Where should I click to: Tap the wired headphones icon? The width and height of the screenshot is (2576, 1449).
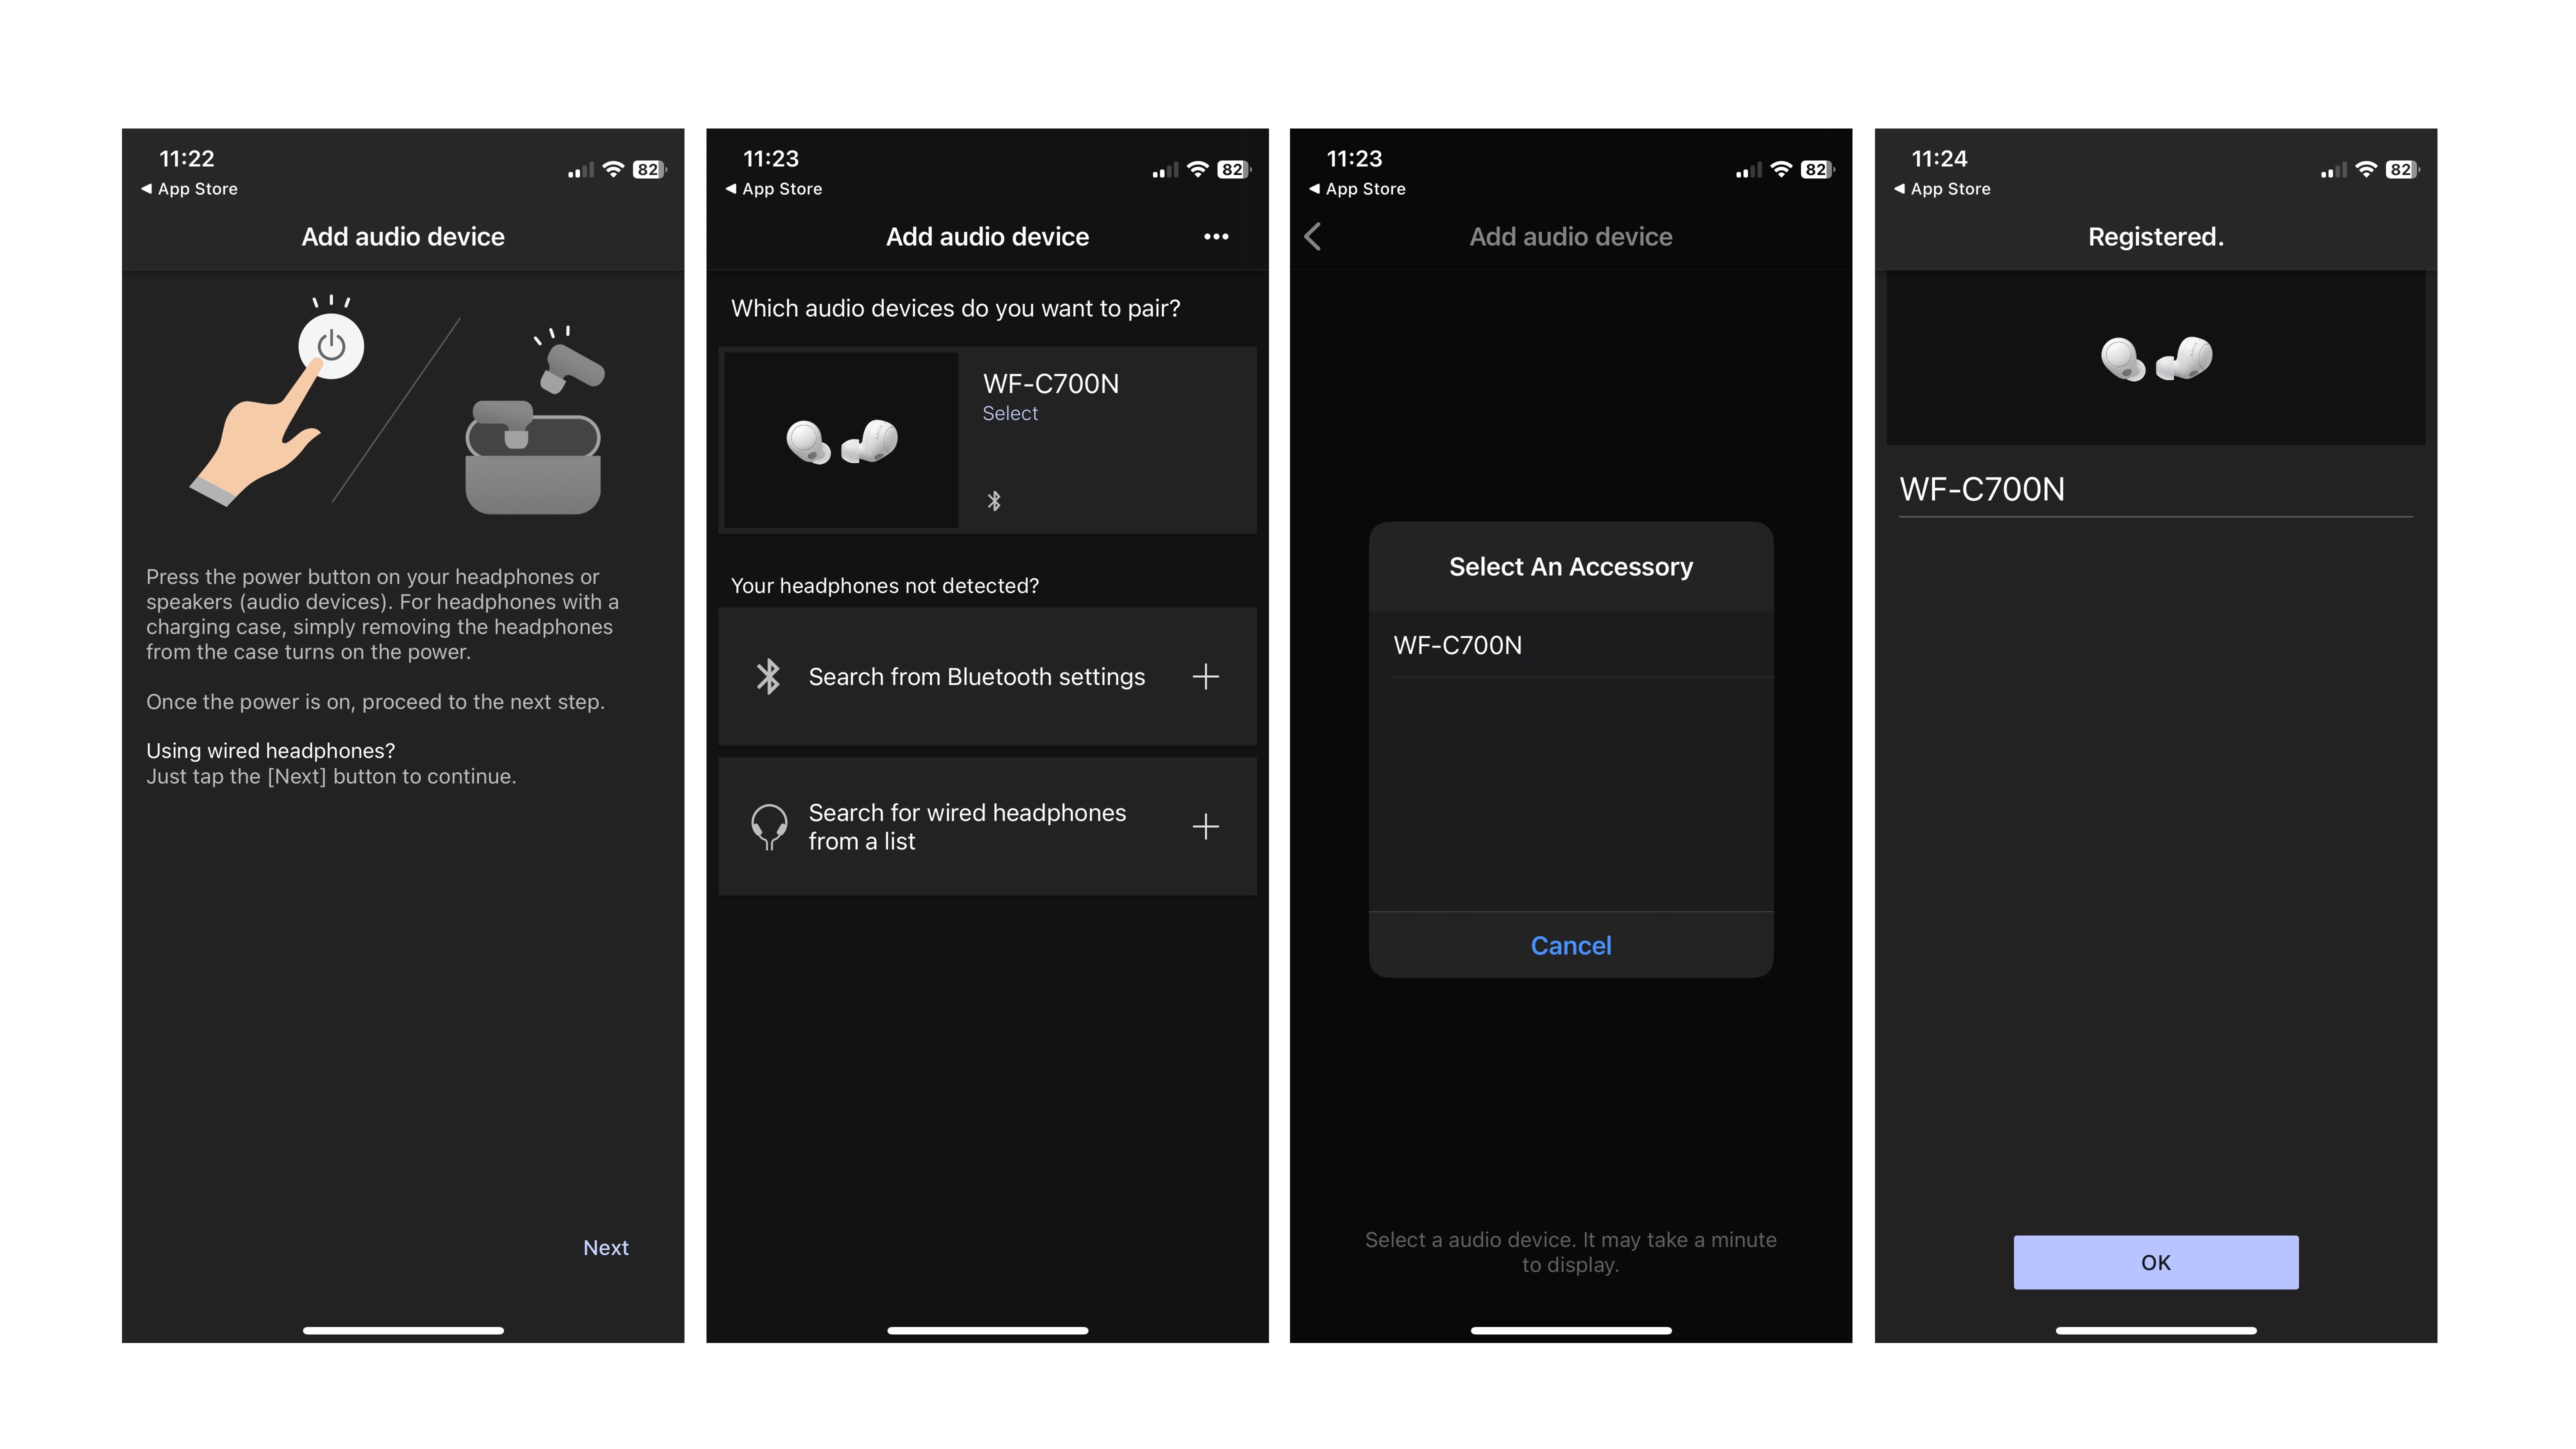769,826
